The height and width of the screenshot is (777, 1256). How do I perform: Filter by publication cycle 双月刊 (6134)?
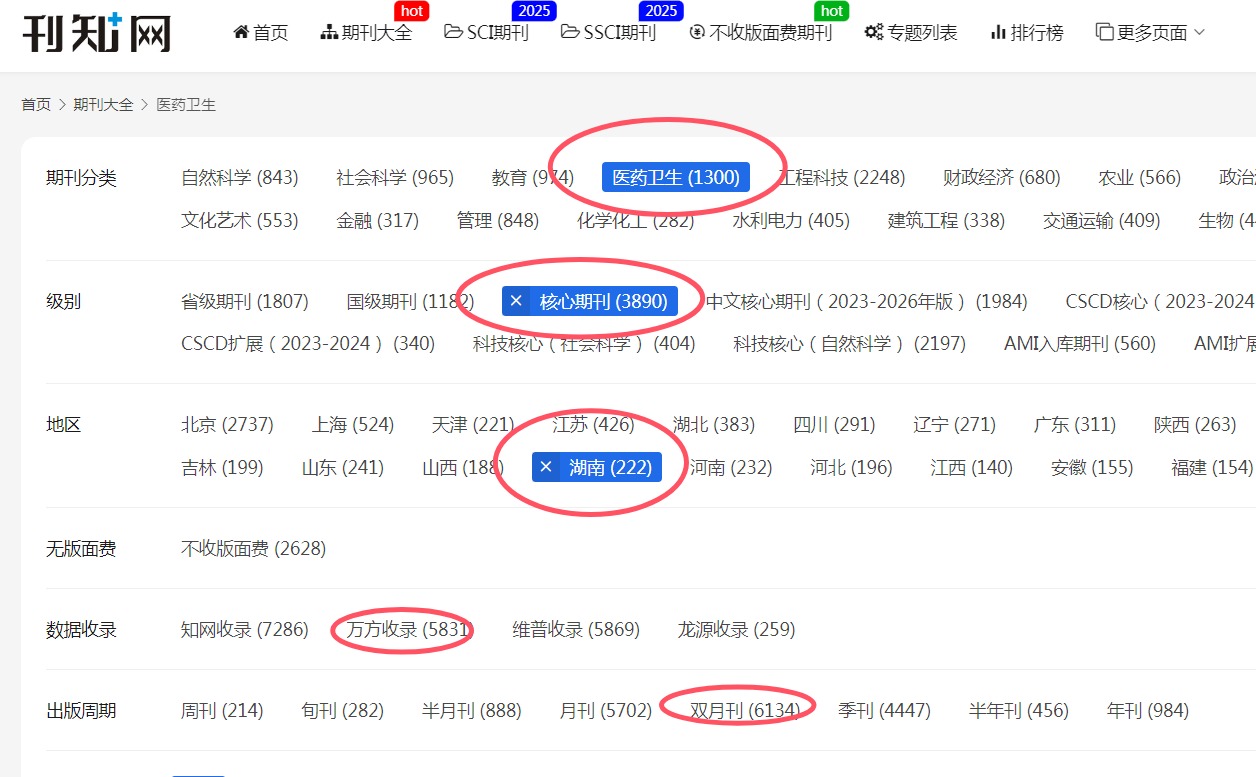coord(745,710)
